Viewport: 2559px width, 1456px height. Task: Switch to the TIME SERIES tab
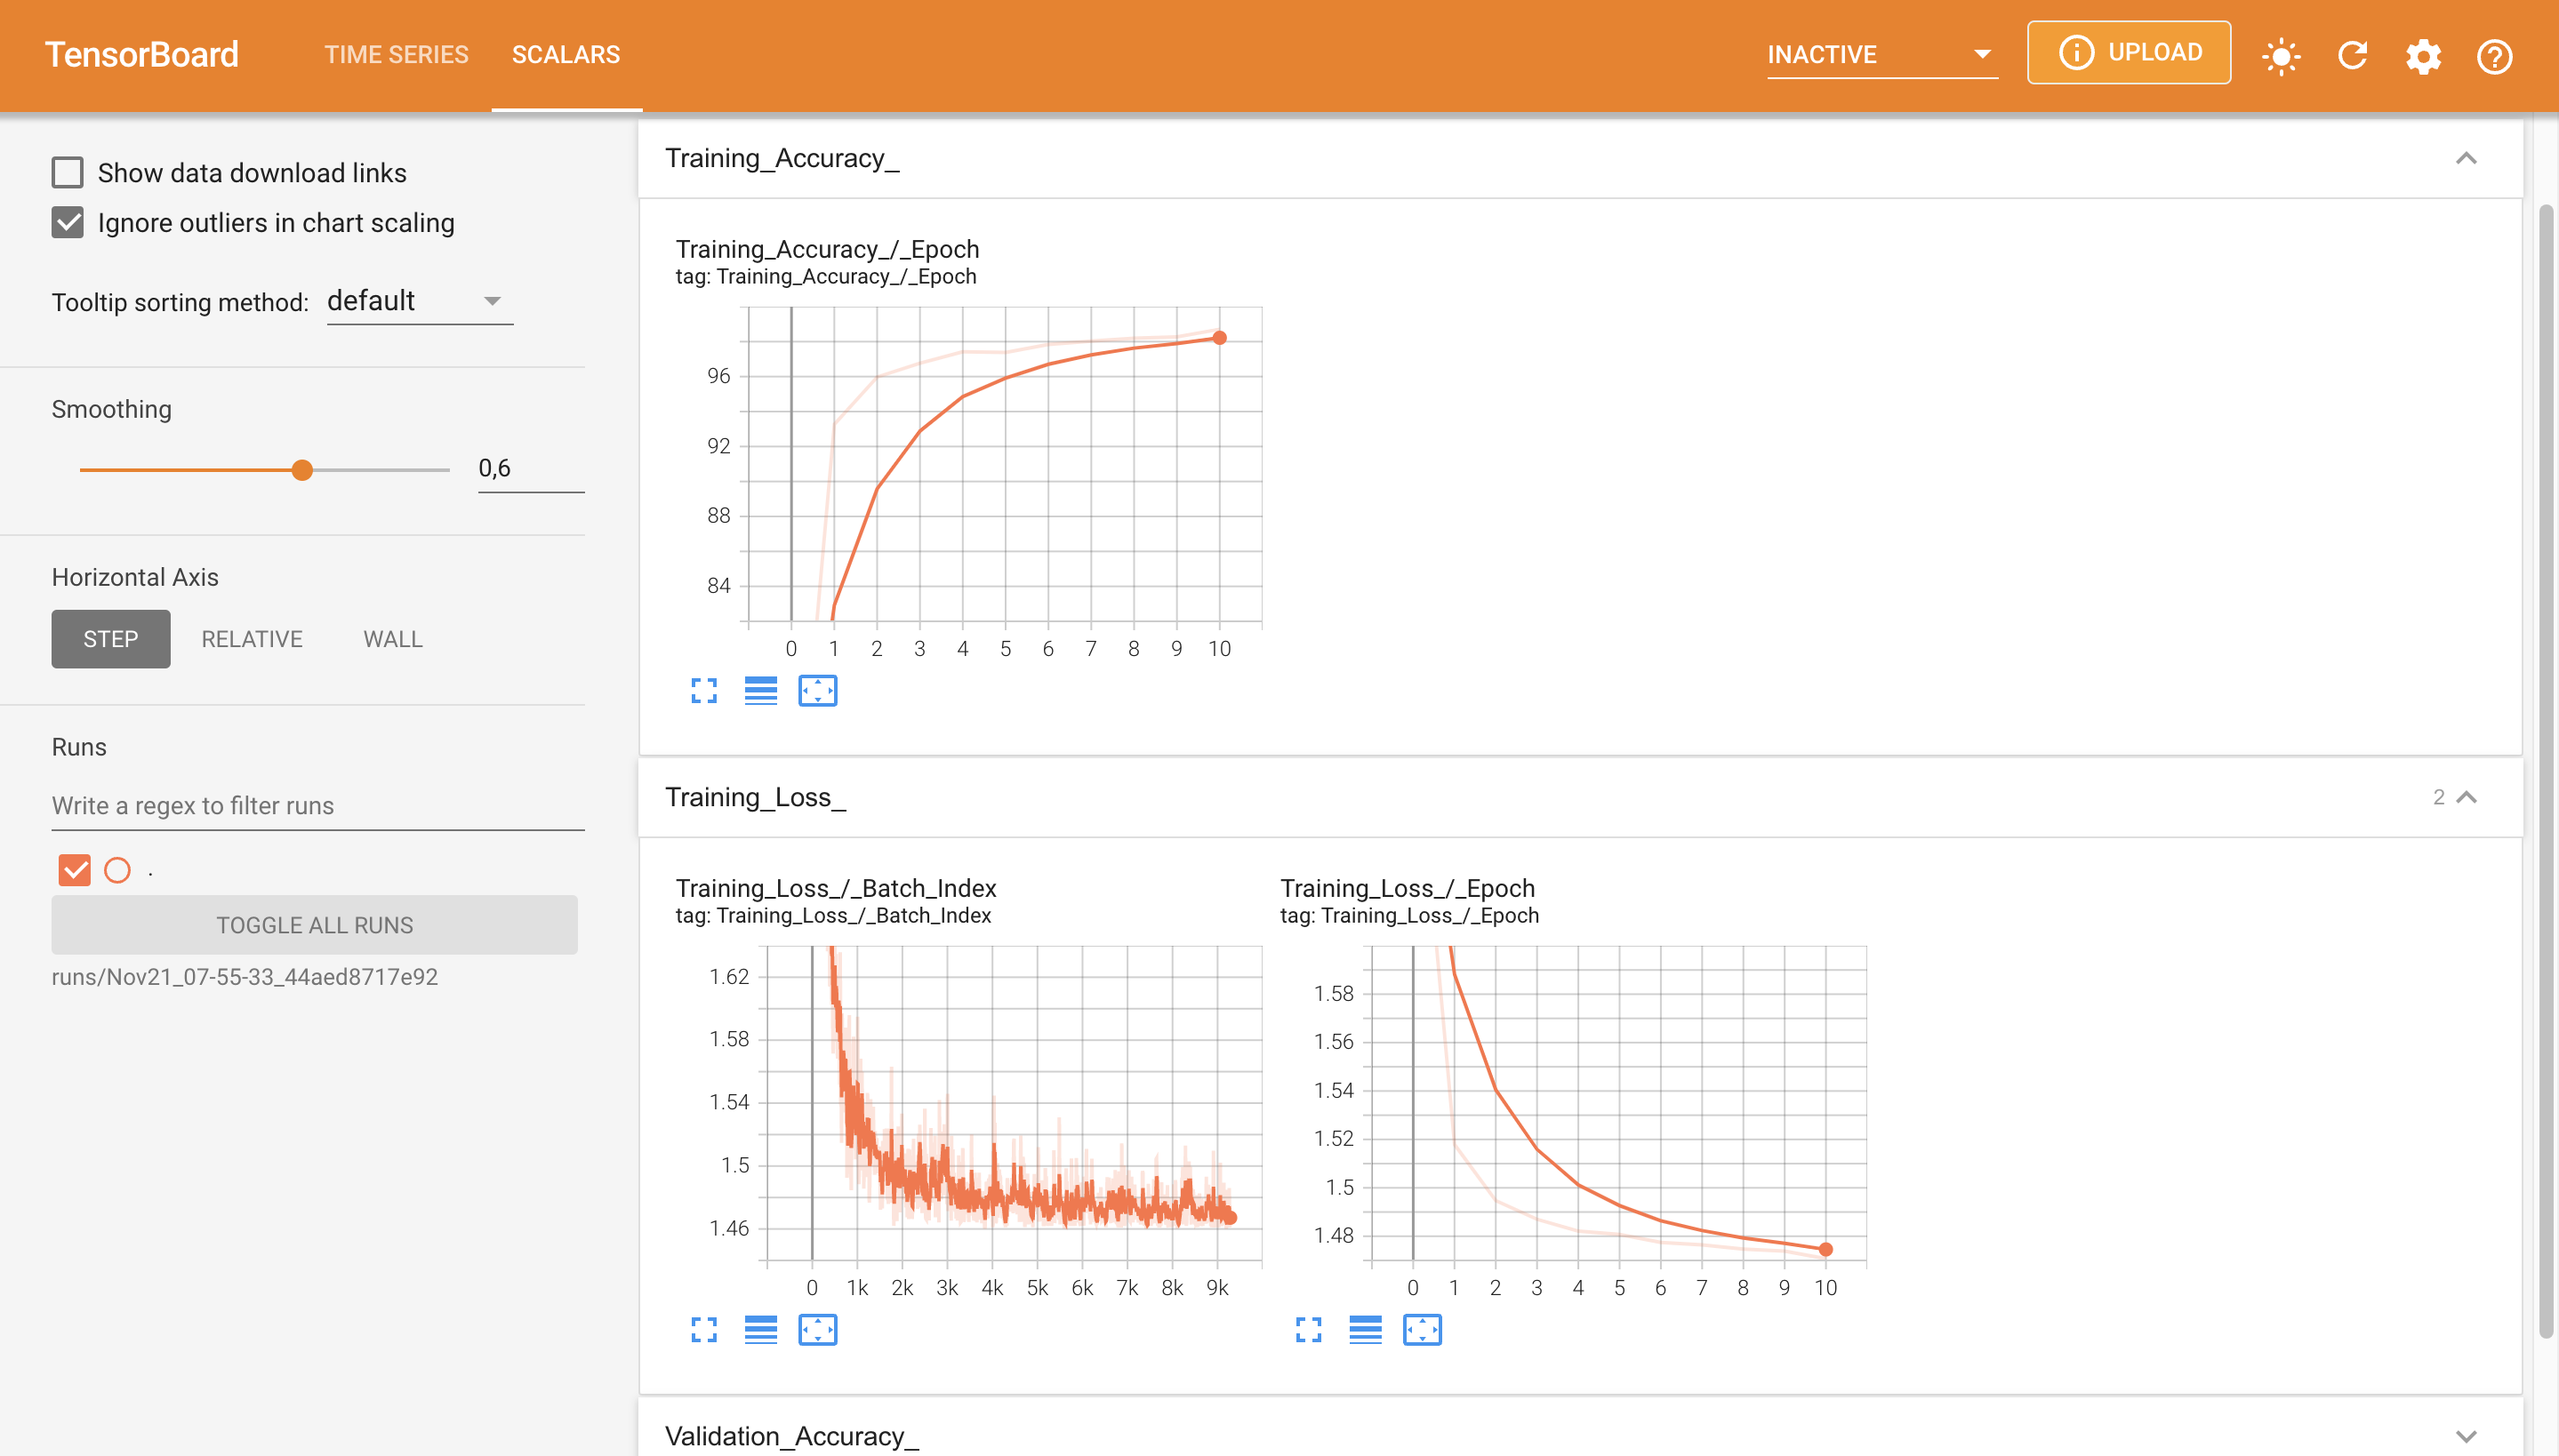coord(396,55)
